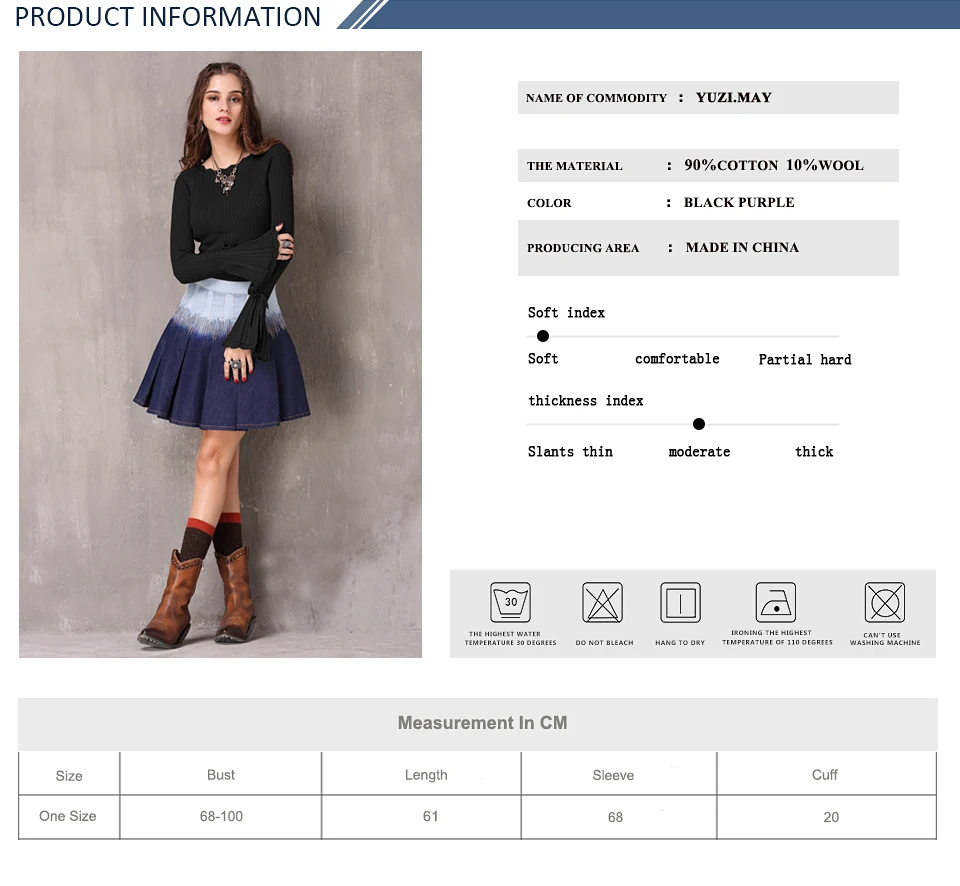Image resolution: width=960 pixels, height=886 pixels.
Task: Click the Soft index label
Action: tap(566, 312)
